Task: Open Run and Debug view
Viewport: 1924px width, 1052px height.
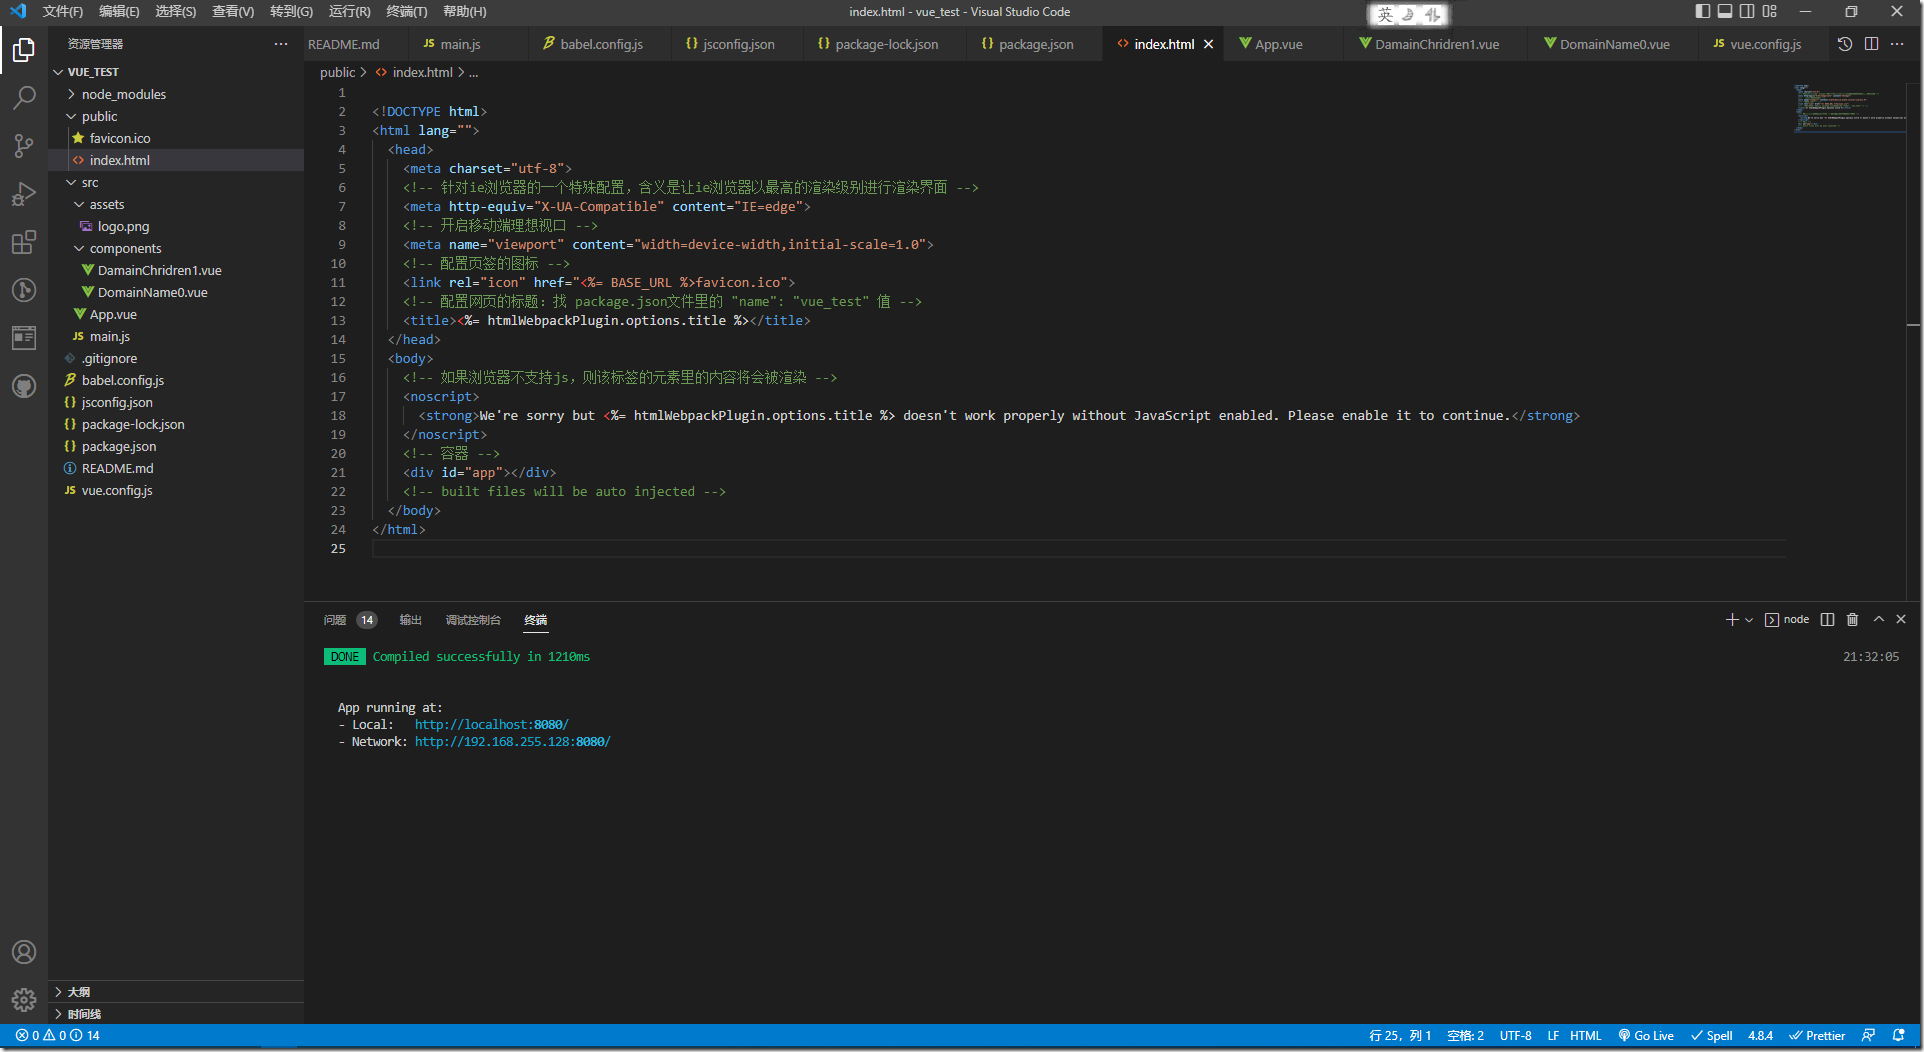Action: 24,193
